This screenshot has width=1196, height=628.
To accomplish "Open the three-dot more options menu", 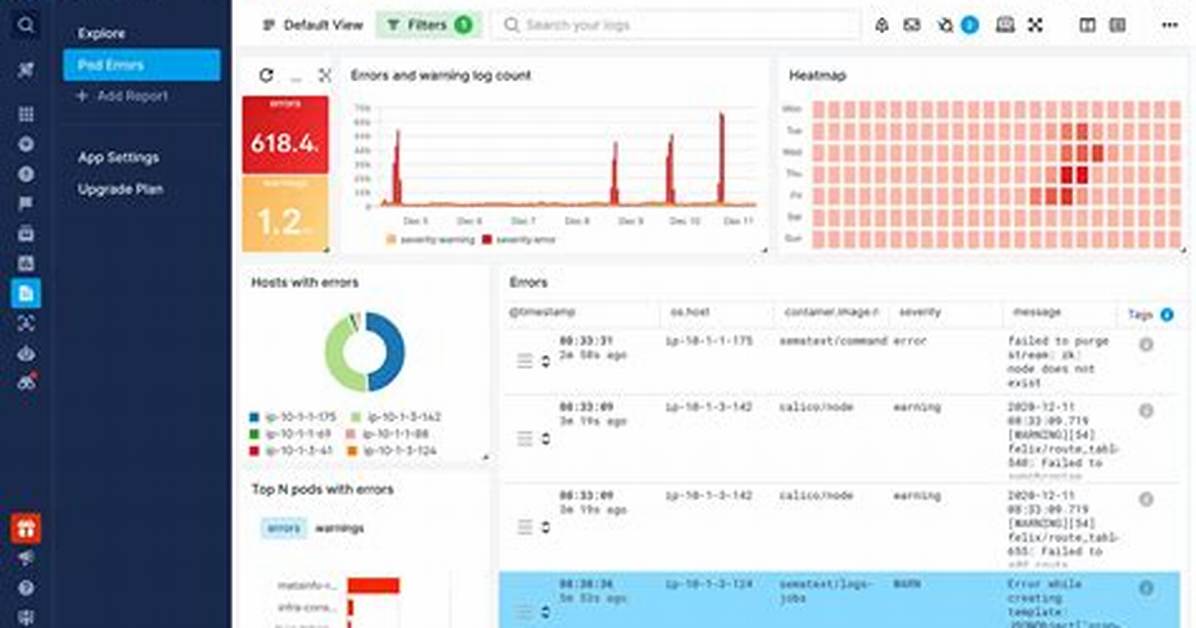I will click(1169, 25).
